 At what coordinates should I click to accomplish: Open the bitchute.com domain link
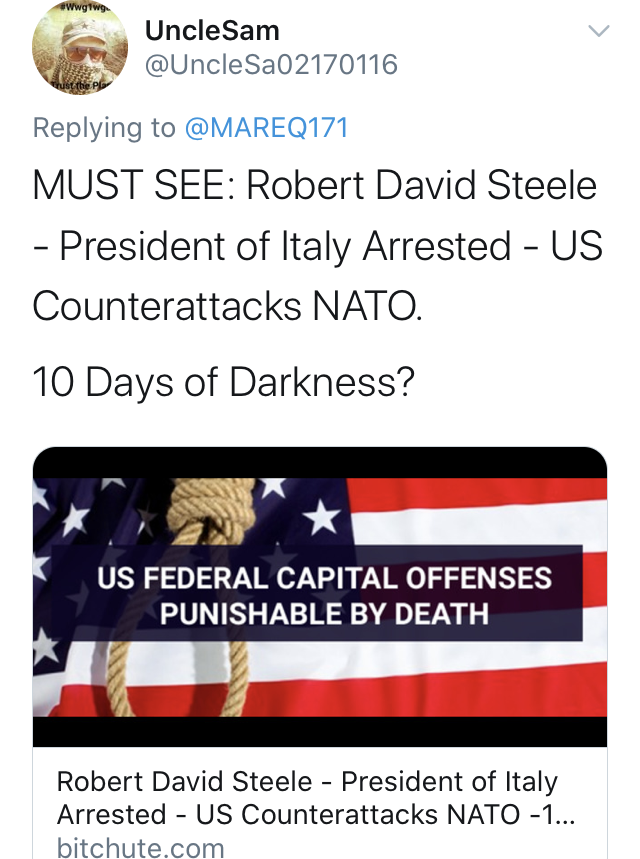(x=141, y=847)
